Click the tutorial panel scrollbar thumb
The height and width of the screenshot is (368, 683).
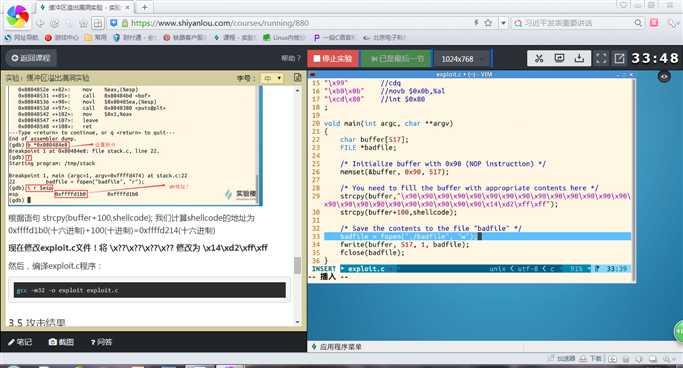[x=298, y=265]
